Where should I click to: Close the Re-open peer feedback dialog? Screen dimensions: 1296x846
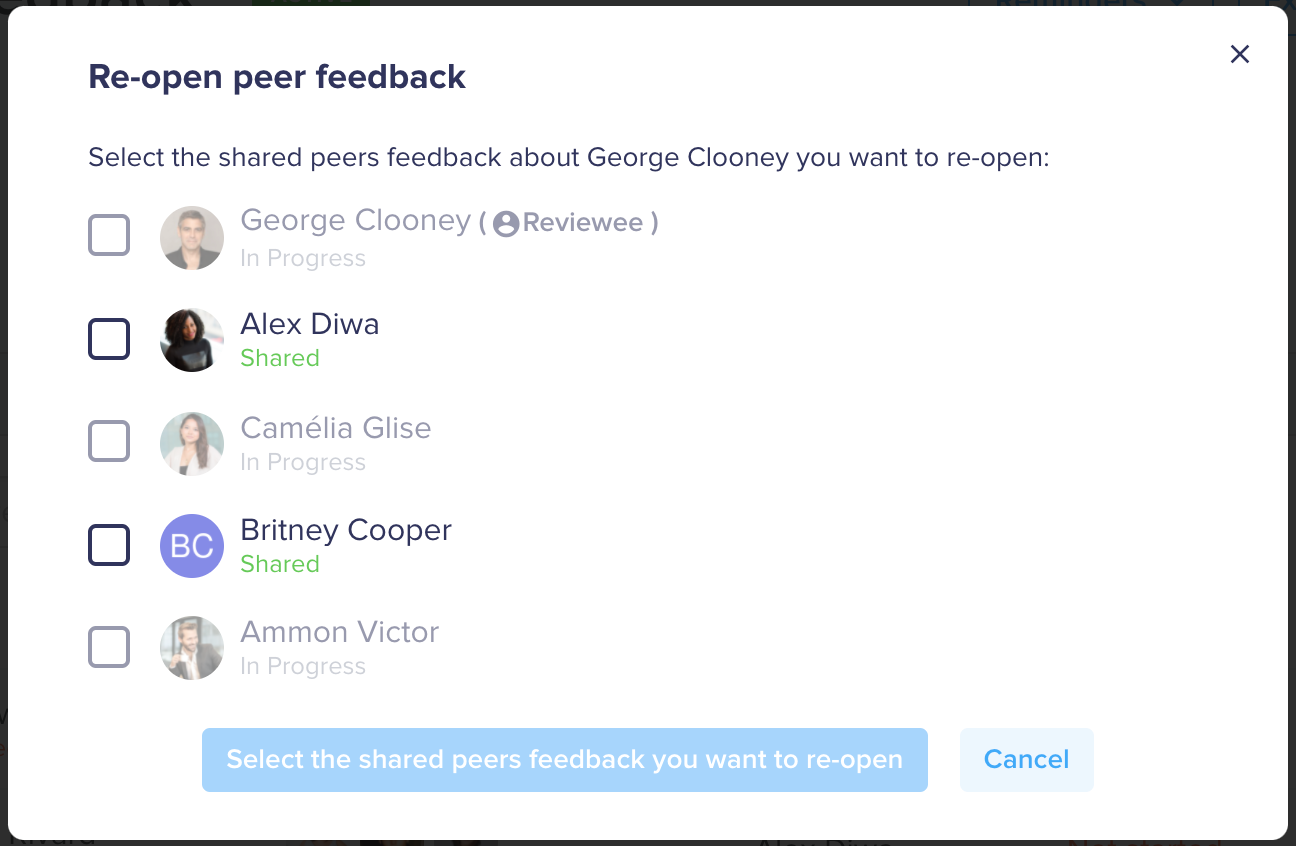click(x=1240, y=54)
